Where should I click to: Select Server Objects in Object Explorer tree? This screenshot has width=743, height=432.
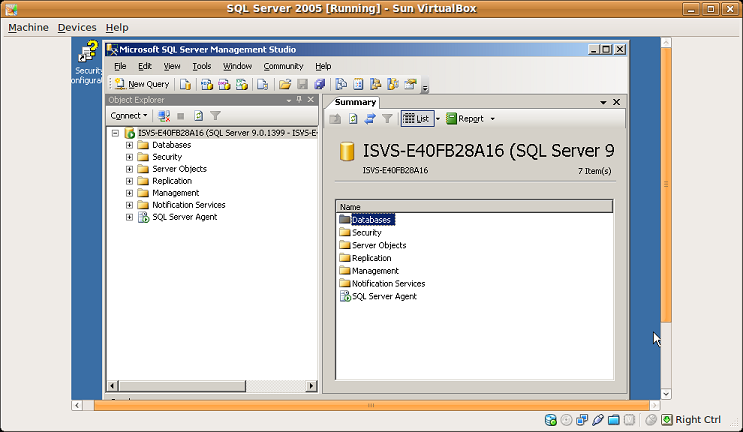(179, 169)
